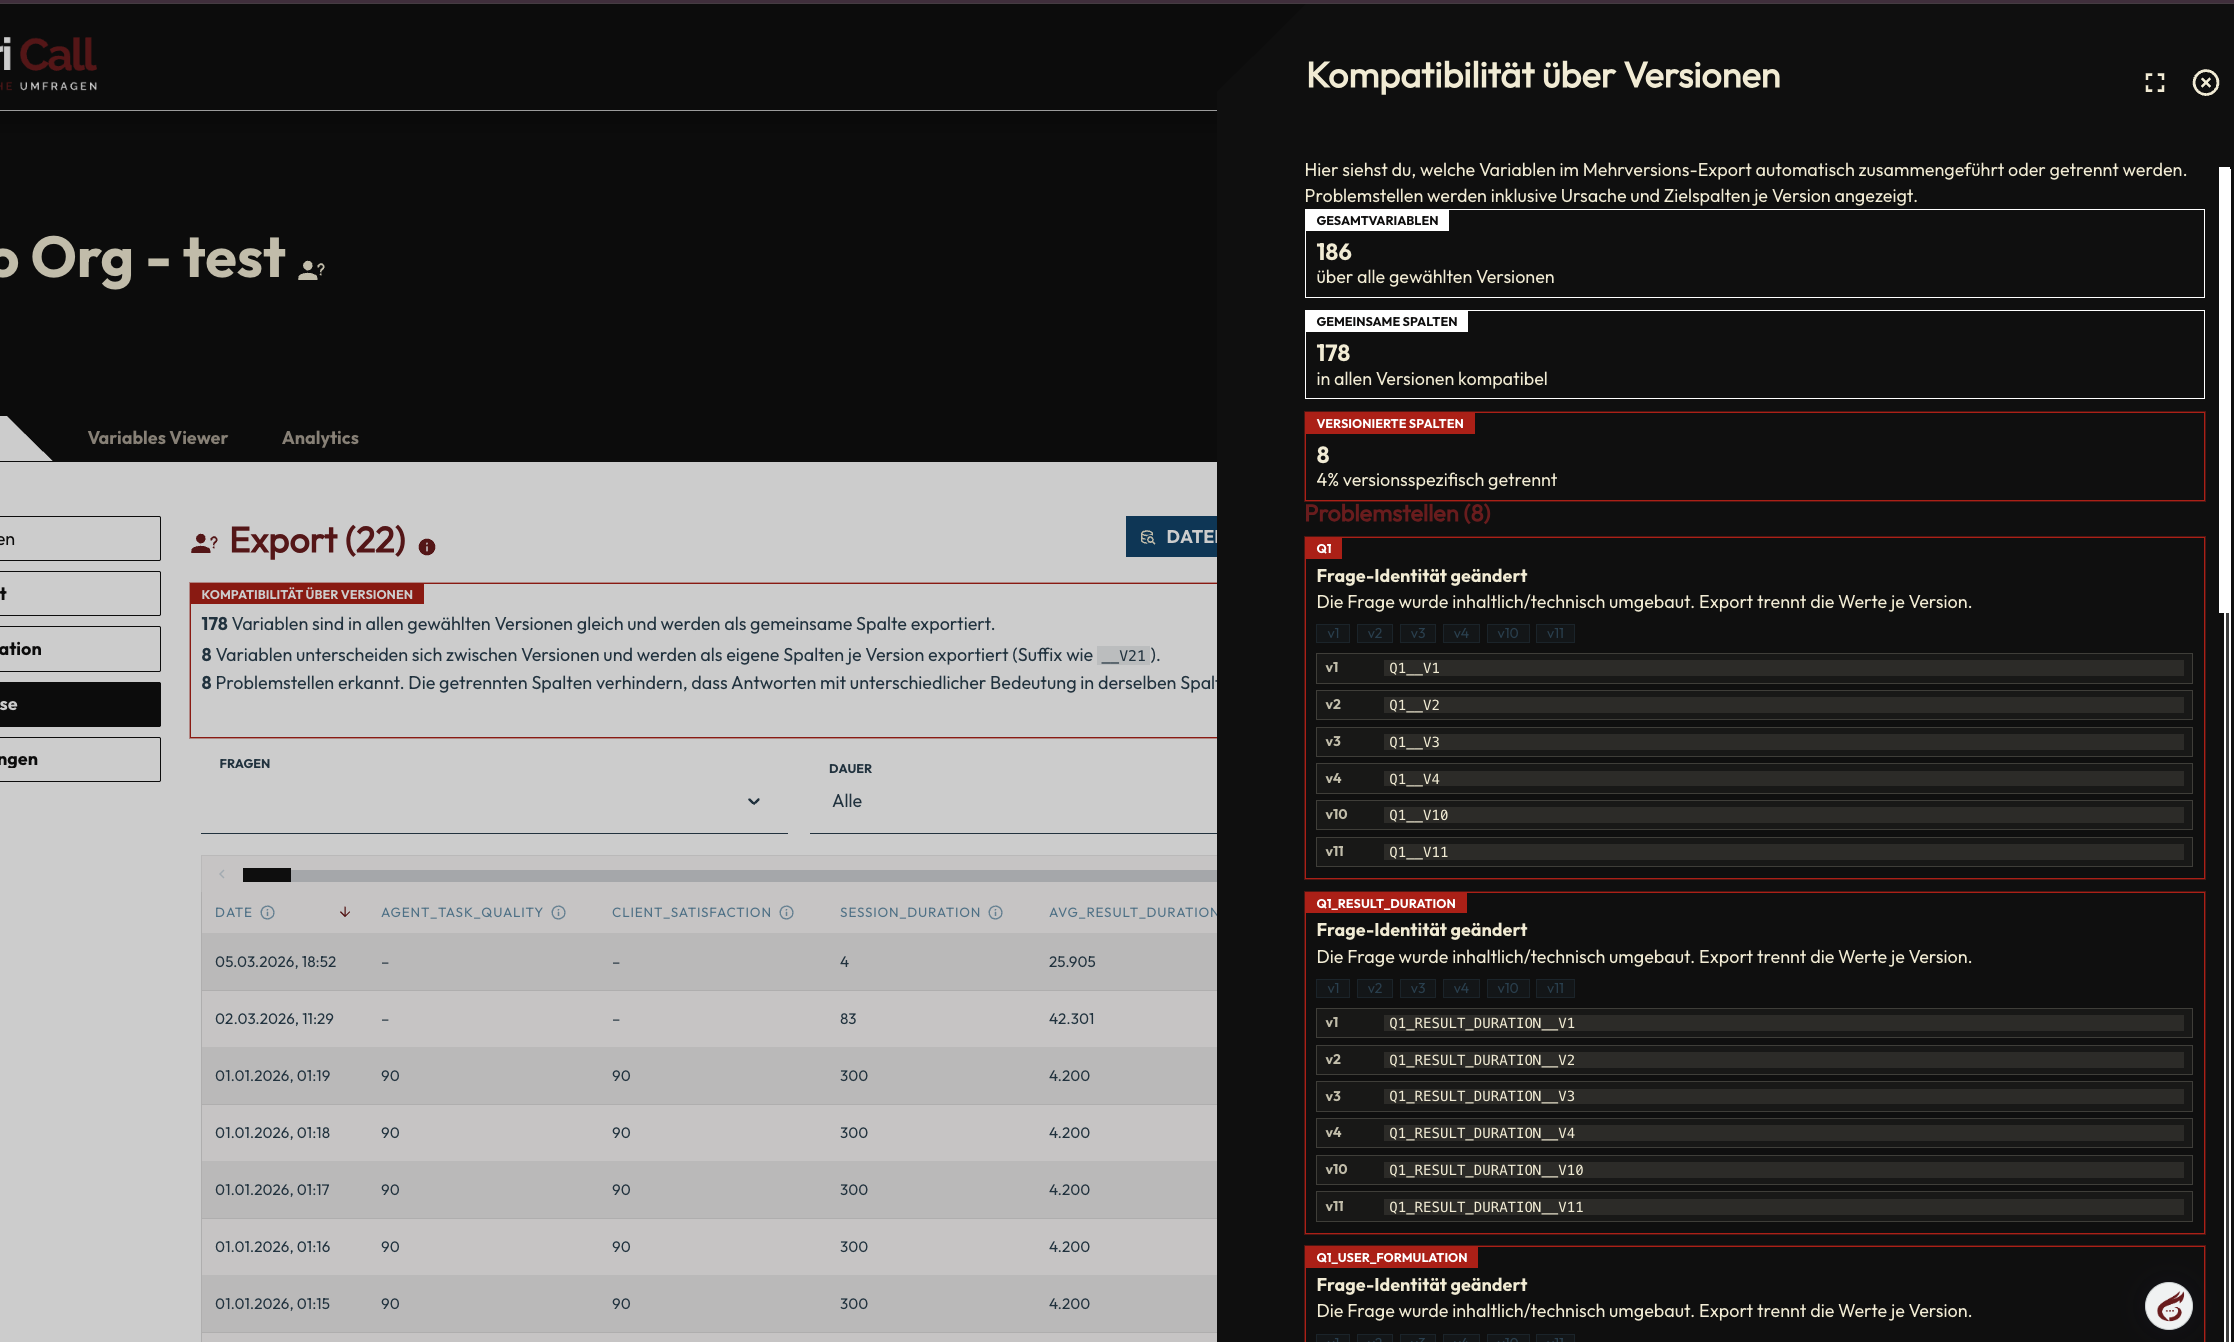
Task: Click the info icon on SESSION_DURATION column
Action: (994, 912)
